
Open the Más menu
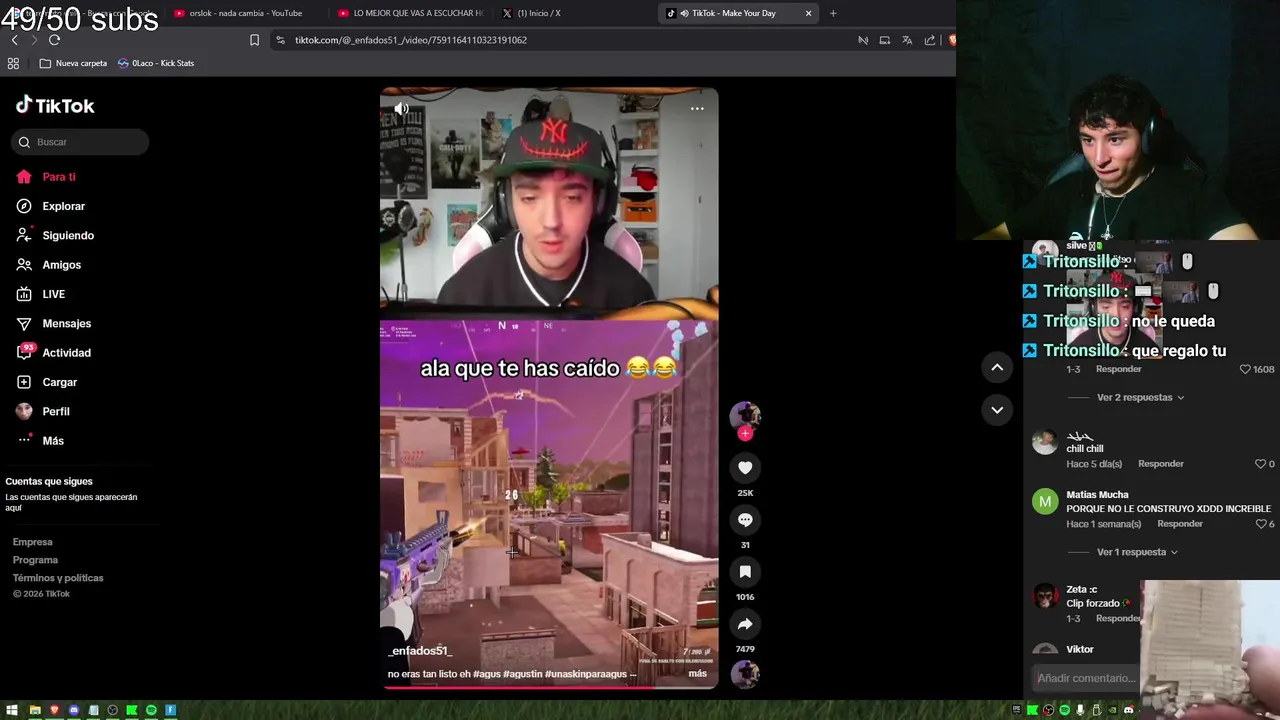(x=40, y=441)
